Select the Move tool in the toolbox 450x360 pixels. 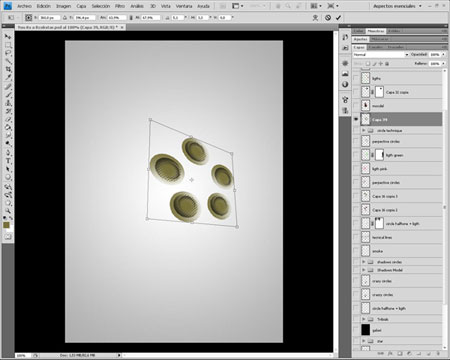coord(8,36)
